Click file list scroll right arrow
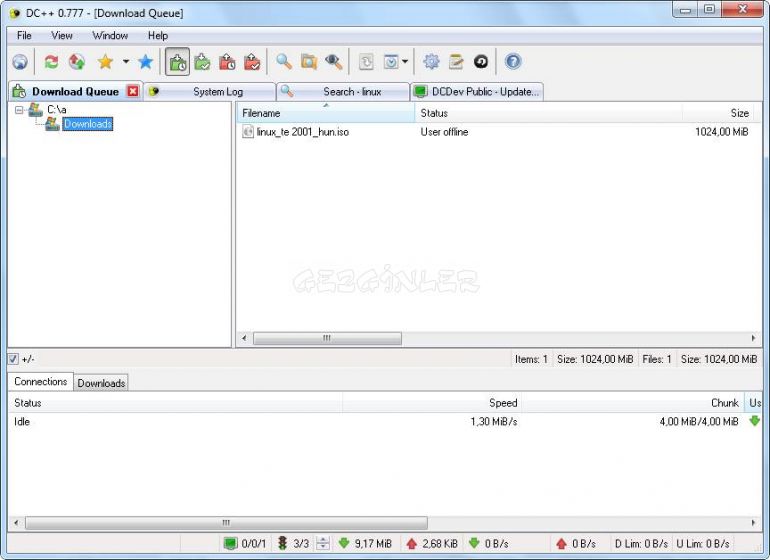 click(753, 338)
